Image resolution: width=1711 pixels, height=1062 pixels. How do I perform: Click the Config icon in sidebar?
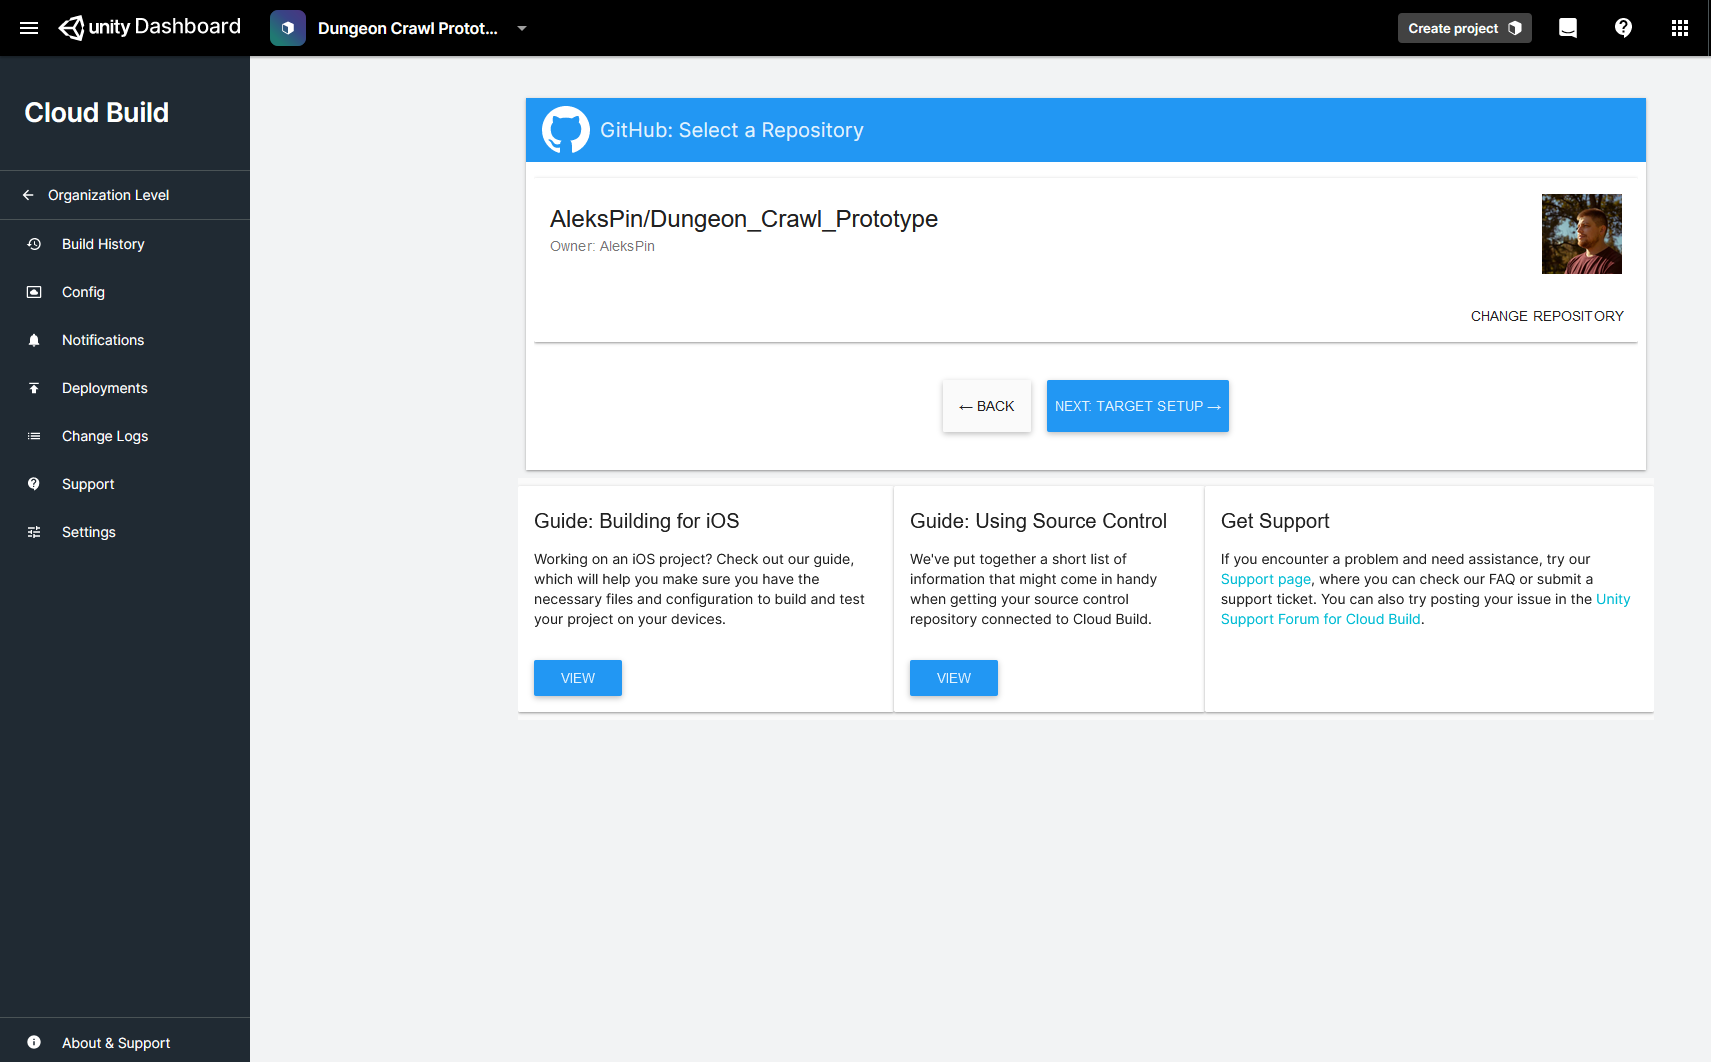point(34,292)
